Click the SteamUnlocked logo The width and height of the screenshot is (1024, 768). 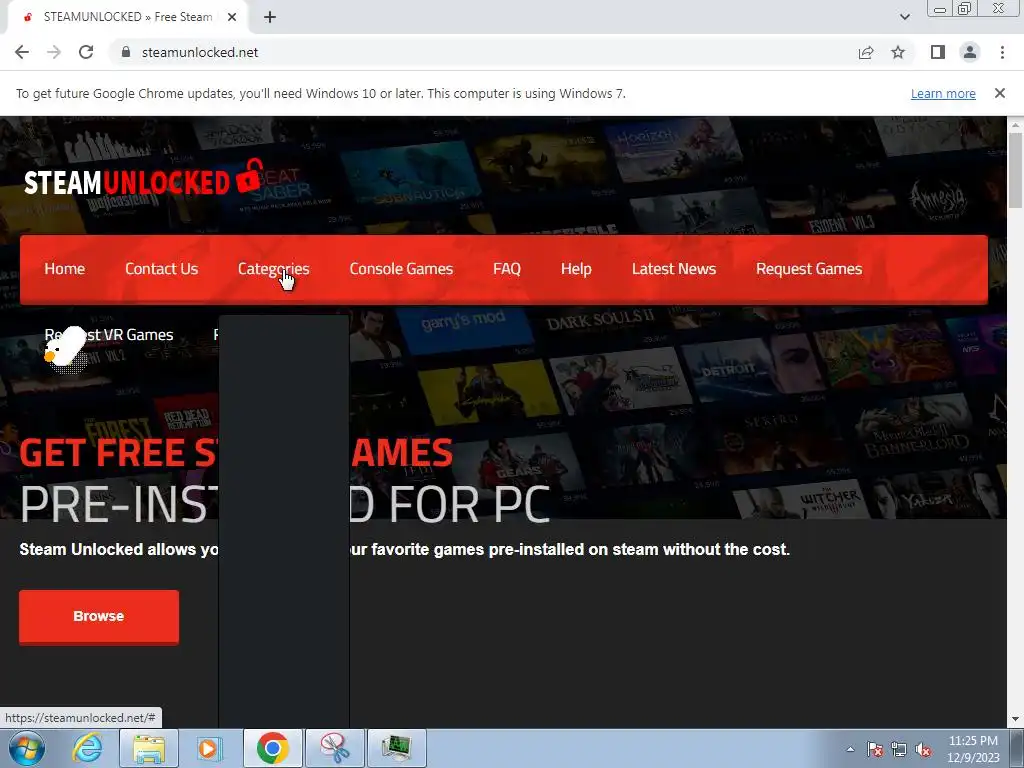pos(144,178)
